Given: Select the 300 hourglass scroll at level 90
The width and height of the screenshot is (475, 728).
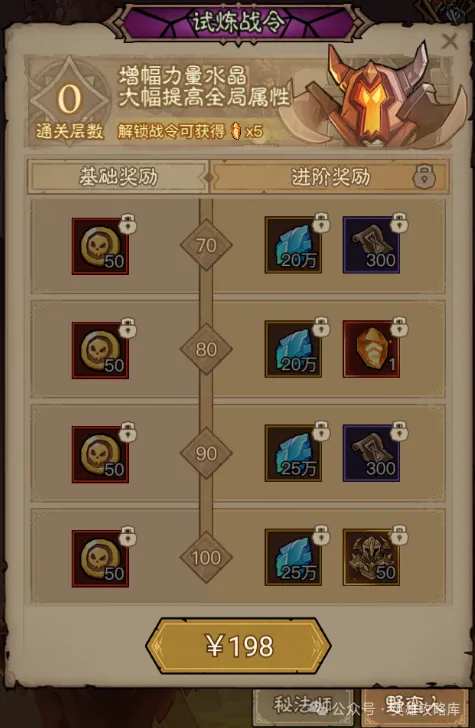Looking at the screenshot, I should pyautogui.click(x=371, y=453).
